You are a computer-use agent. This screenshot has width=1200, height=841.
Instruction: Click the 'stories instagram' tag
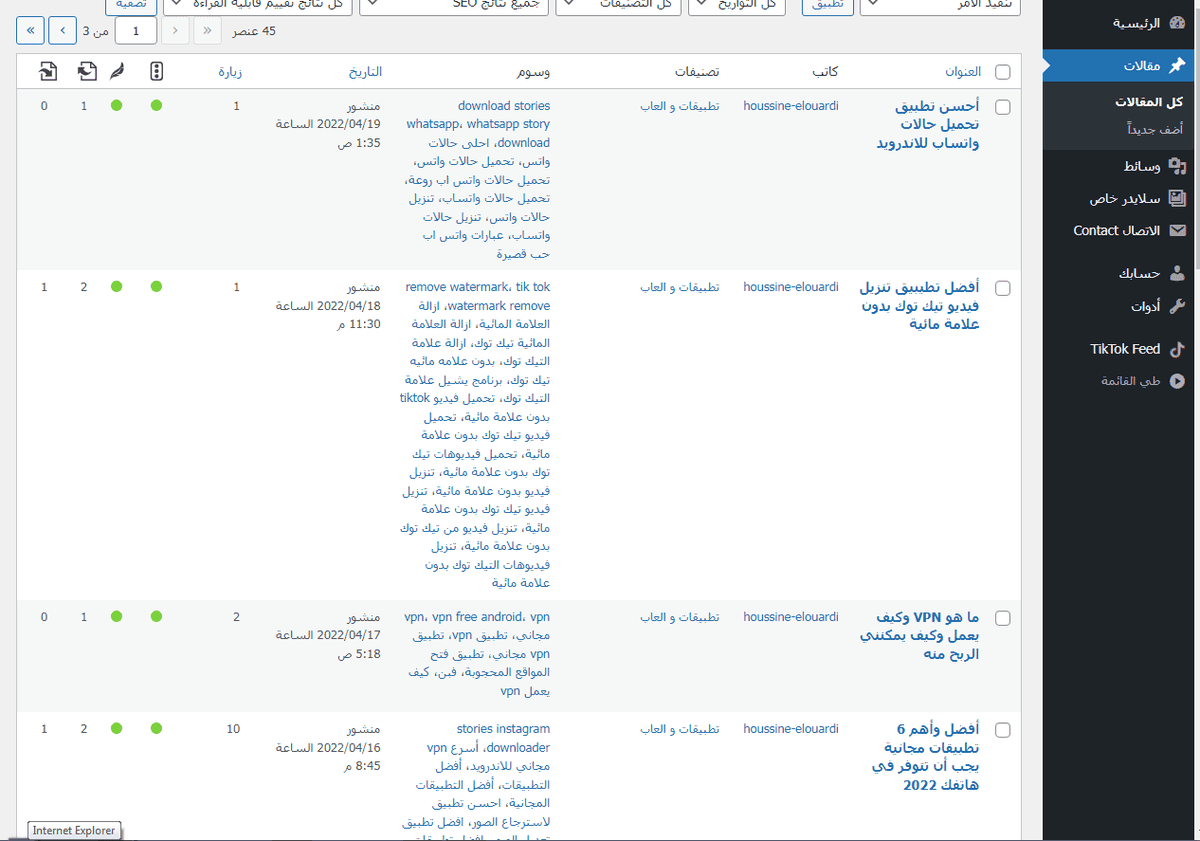503,729
